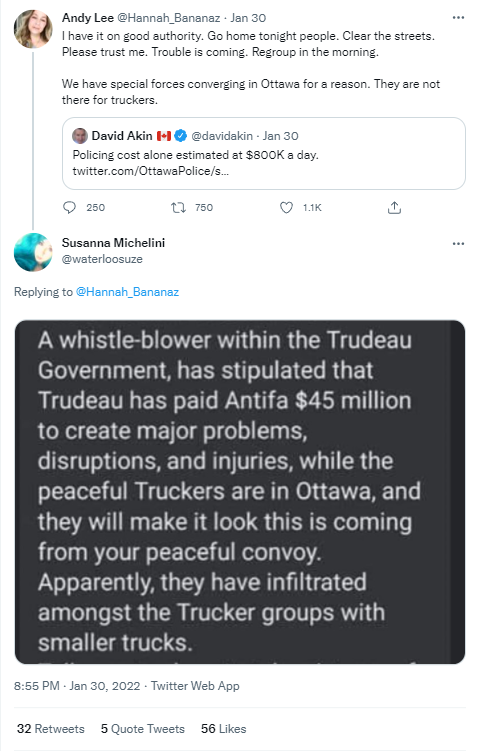Click the @waterloosuze handle
This screenshot has width=479, height=751.
click(102, 259)
